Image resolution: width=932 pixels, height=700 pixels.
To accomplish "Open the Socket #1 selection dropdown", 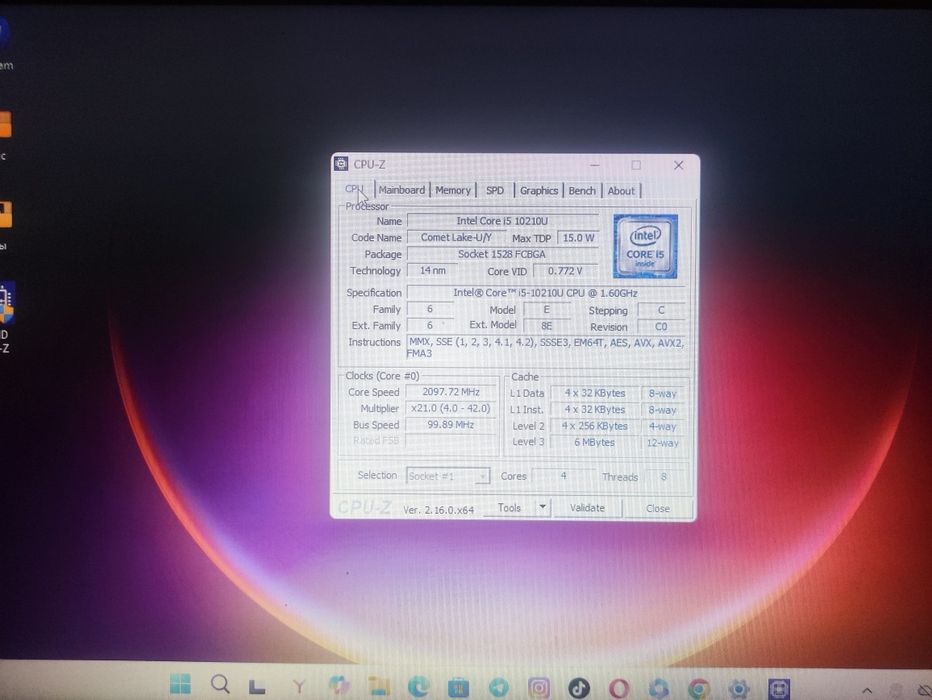I will (x=448, y=476).
